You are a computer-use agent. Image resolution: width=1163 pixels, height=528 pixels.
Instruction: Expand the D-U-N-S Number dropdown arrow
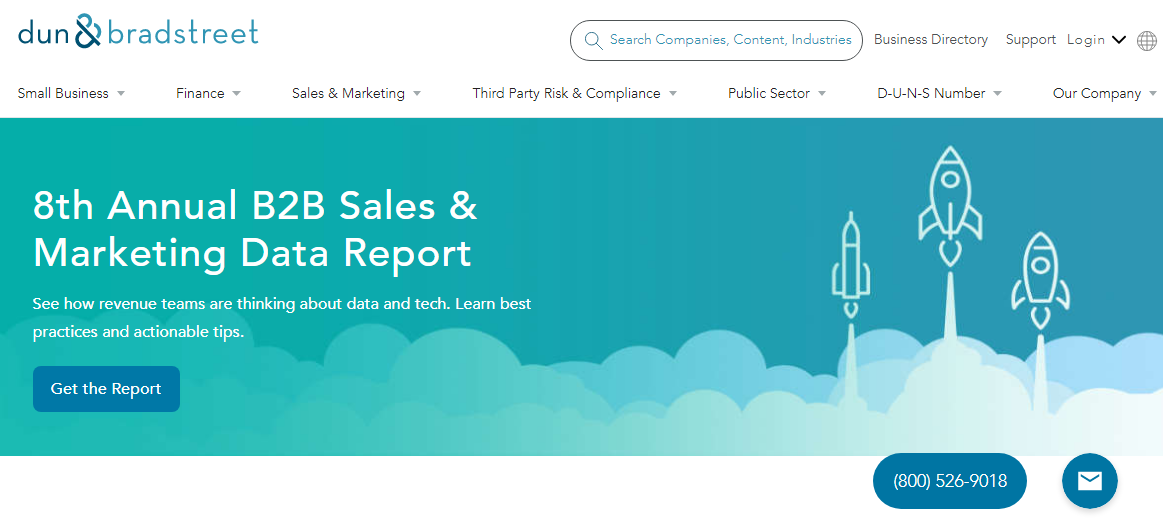[x=998, y=93]
